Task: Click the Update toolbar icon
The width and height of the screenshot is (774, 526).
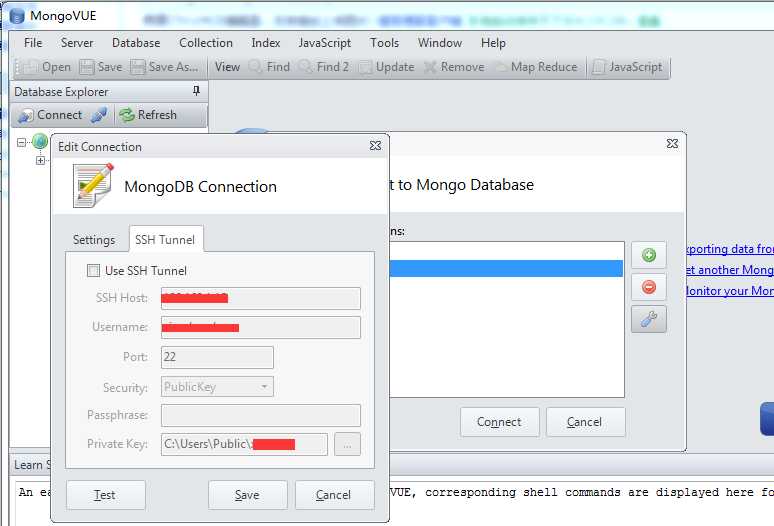Action: pyautogui.click(x=366, y=67)
